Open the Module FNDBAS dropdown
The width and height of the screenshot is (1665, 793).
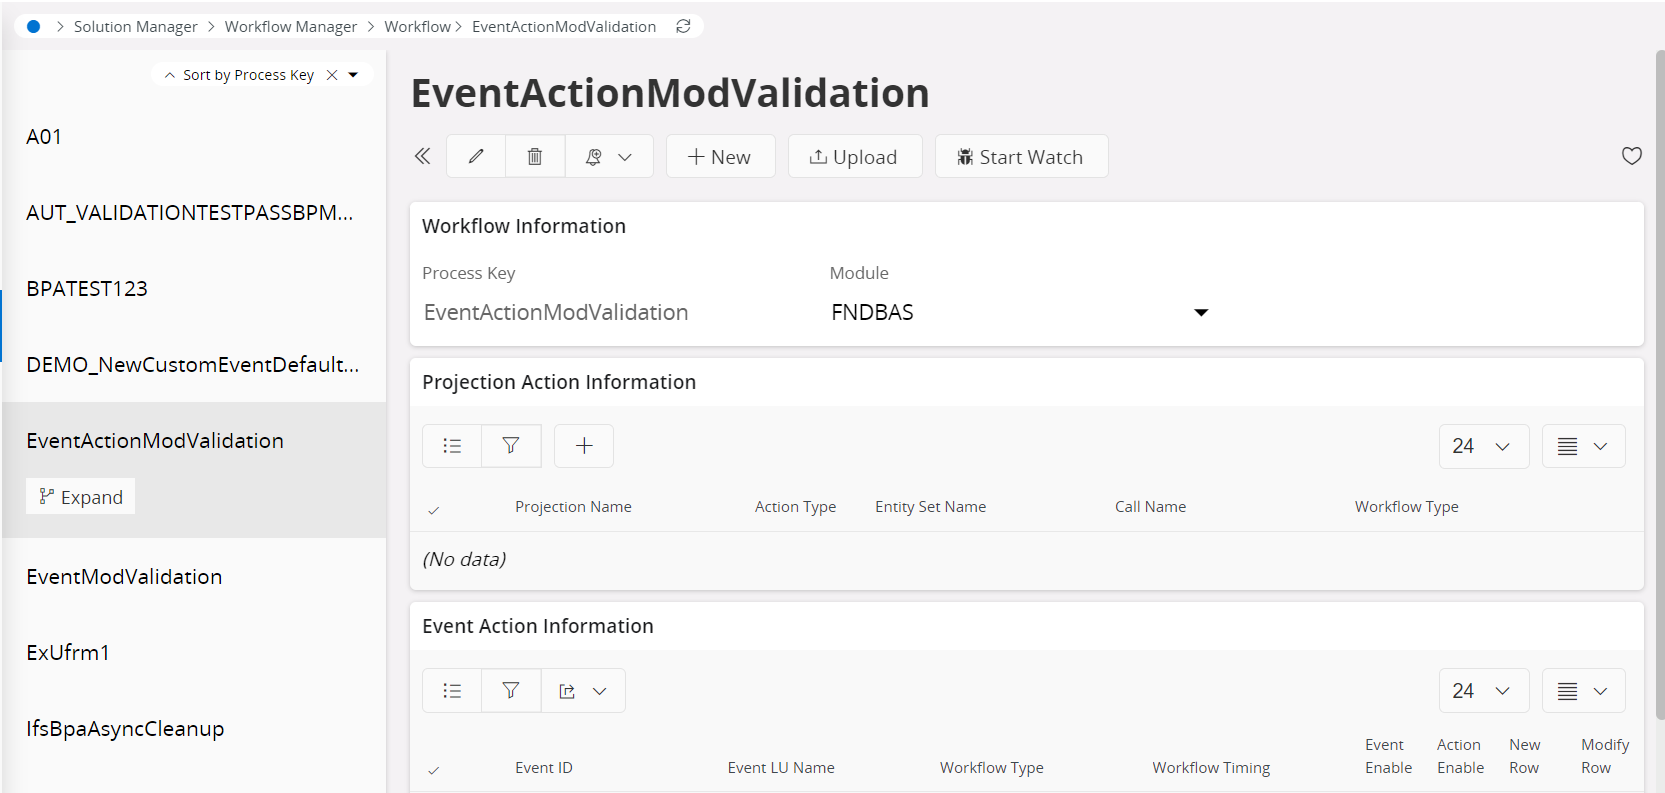click(x=1201, y=313)
